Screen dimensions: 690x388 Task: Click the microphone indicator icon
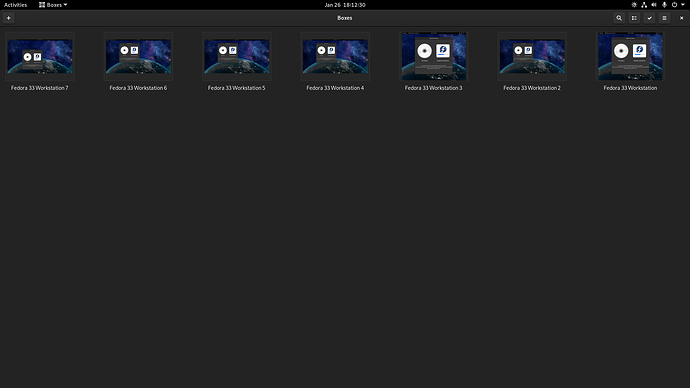[x=664, y=5]
